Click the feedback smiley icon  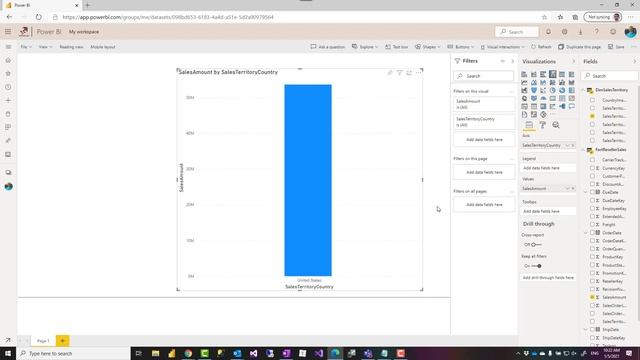click(x=613, y=32)
